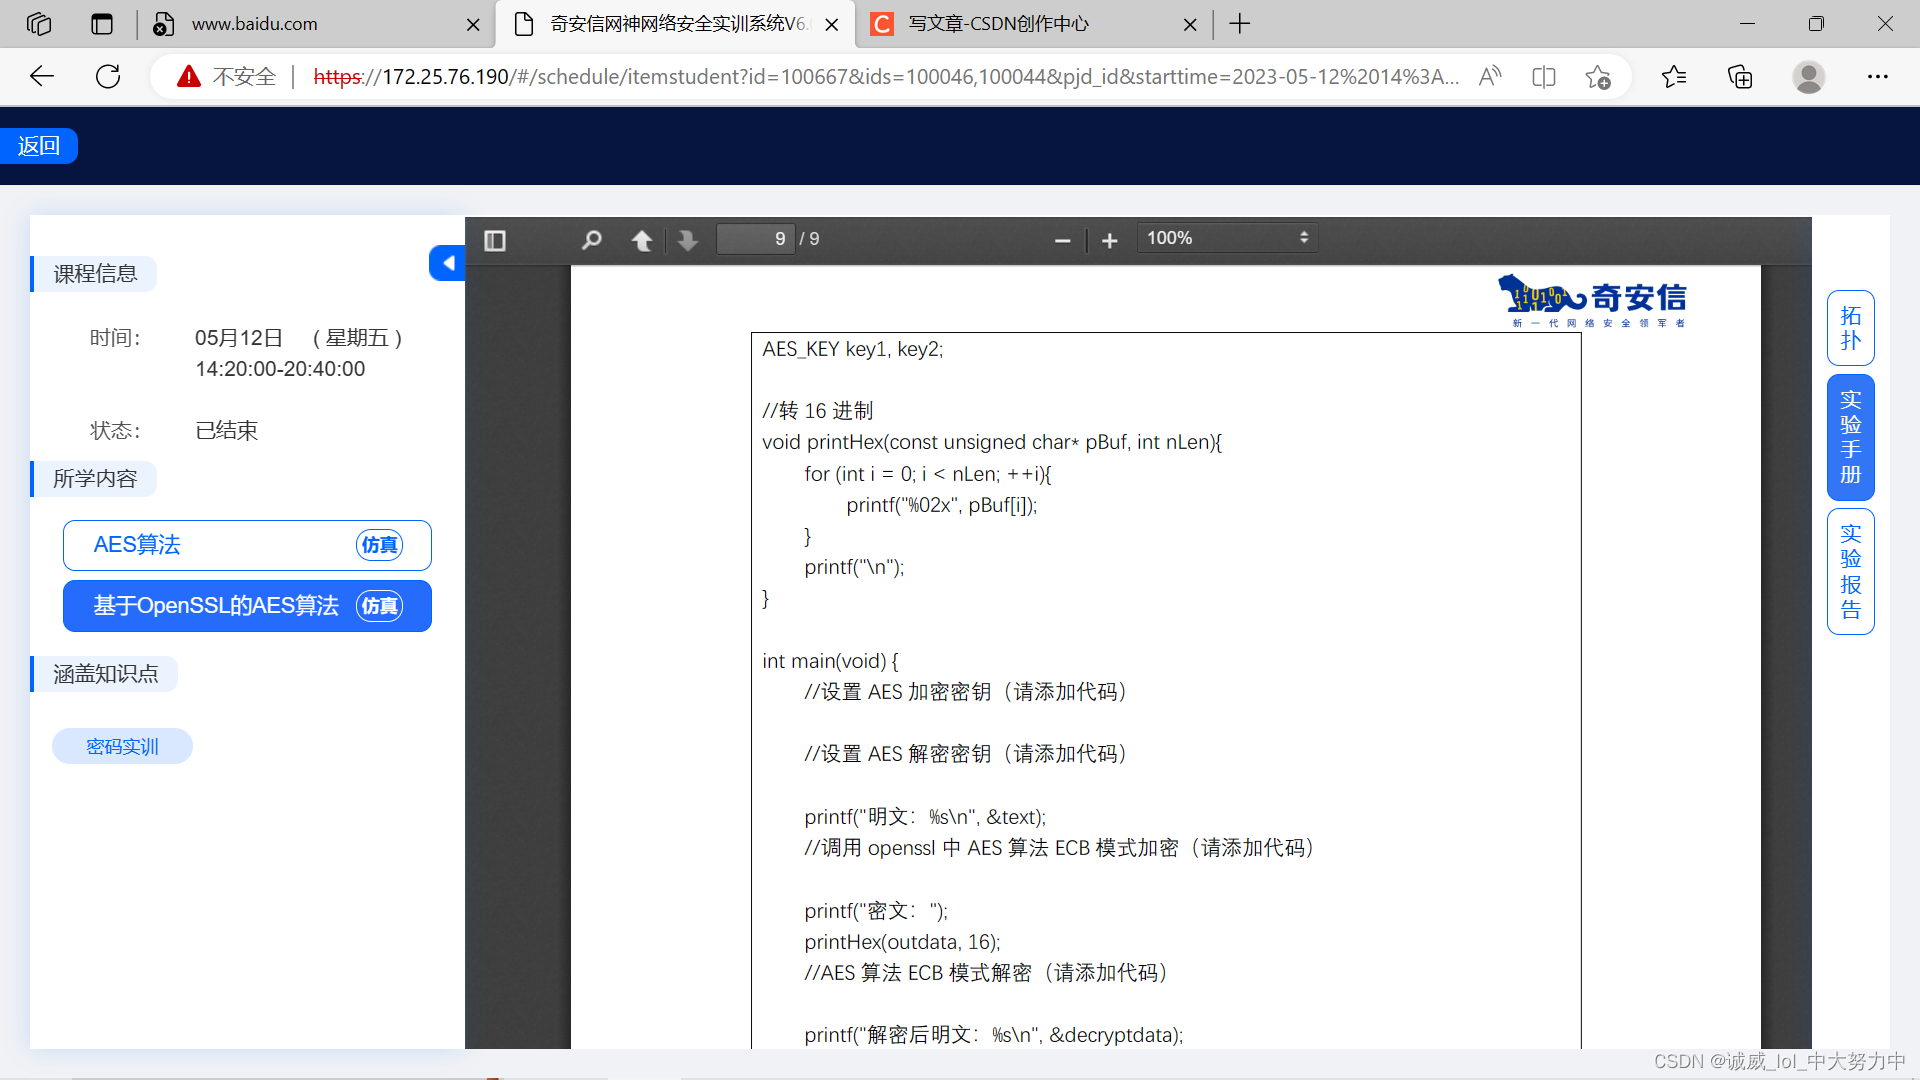Viewport: 1920px width, 1080px height.
Task: Toggle split screen view
Action: click(1543, 76)
